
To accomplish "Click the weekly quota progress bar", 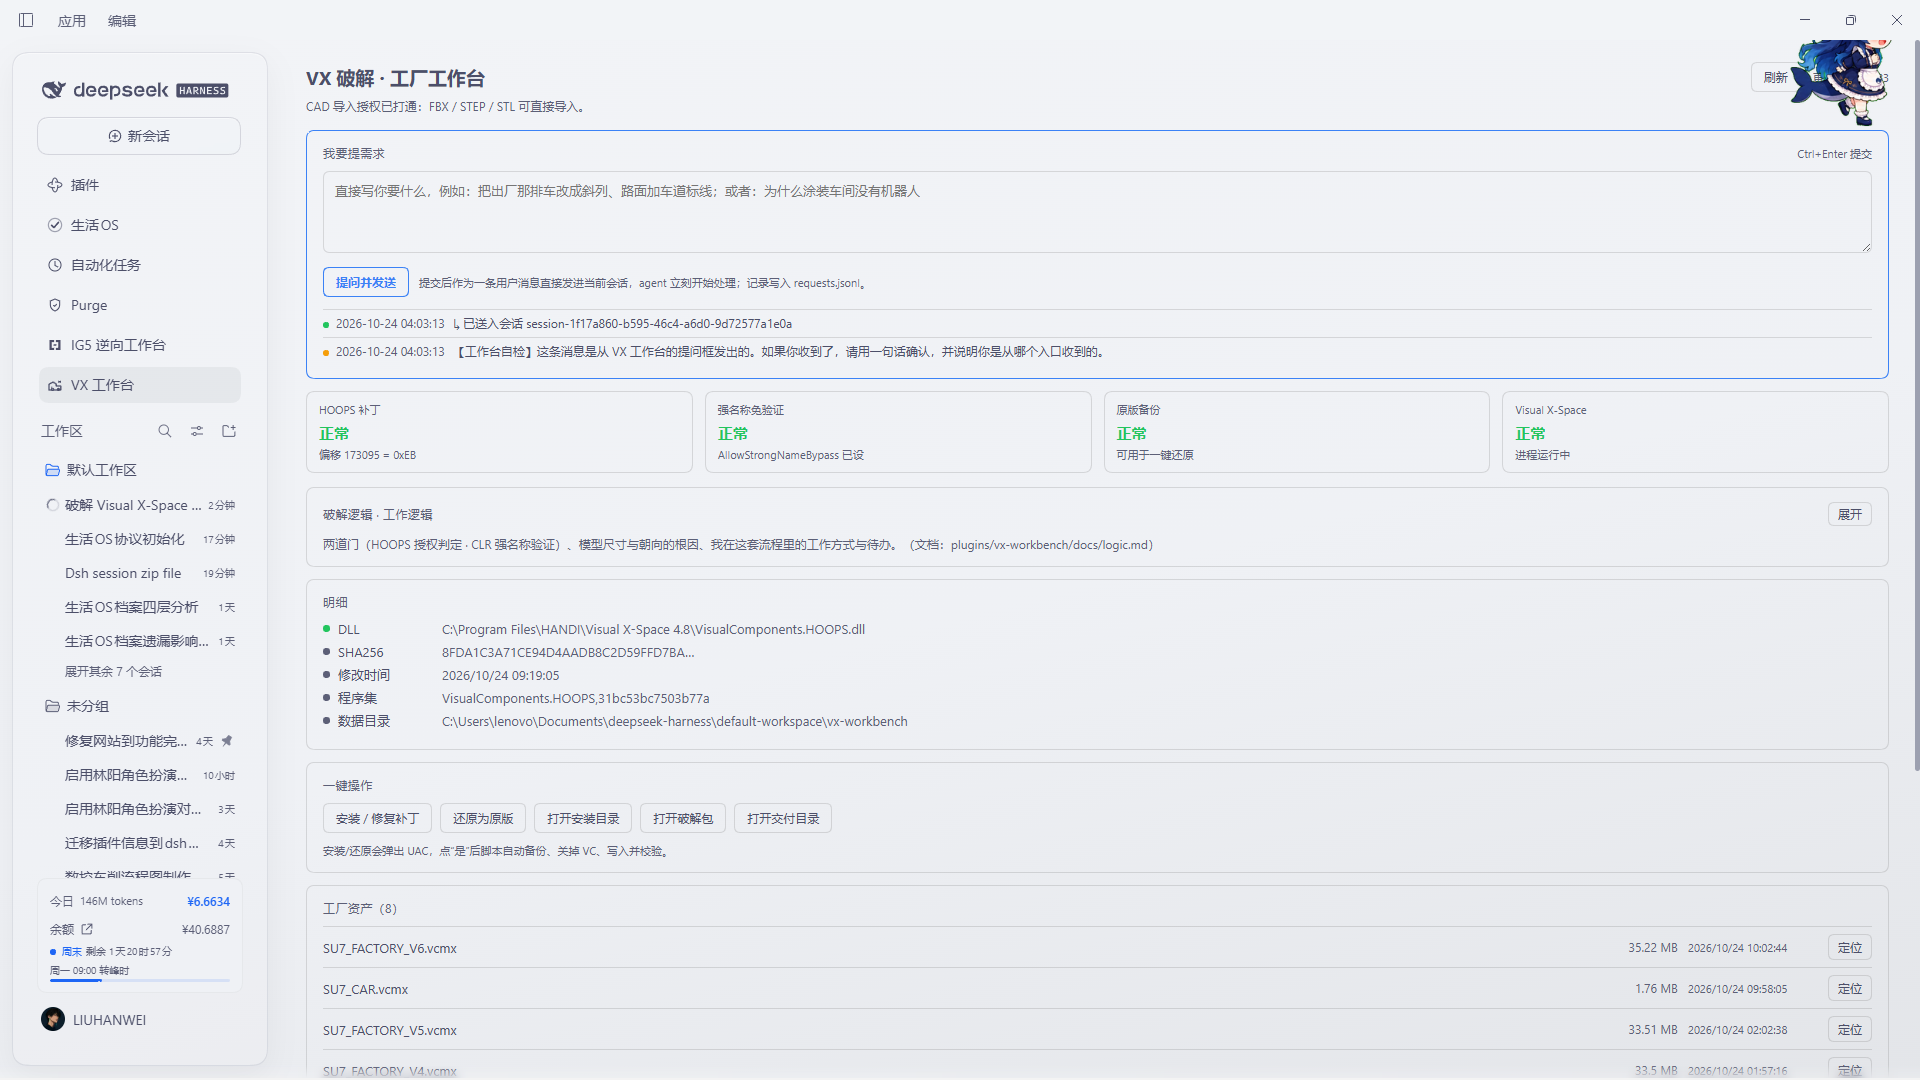I will pos(140,981).
